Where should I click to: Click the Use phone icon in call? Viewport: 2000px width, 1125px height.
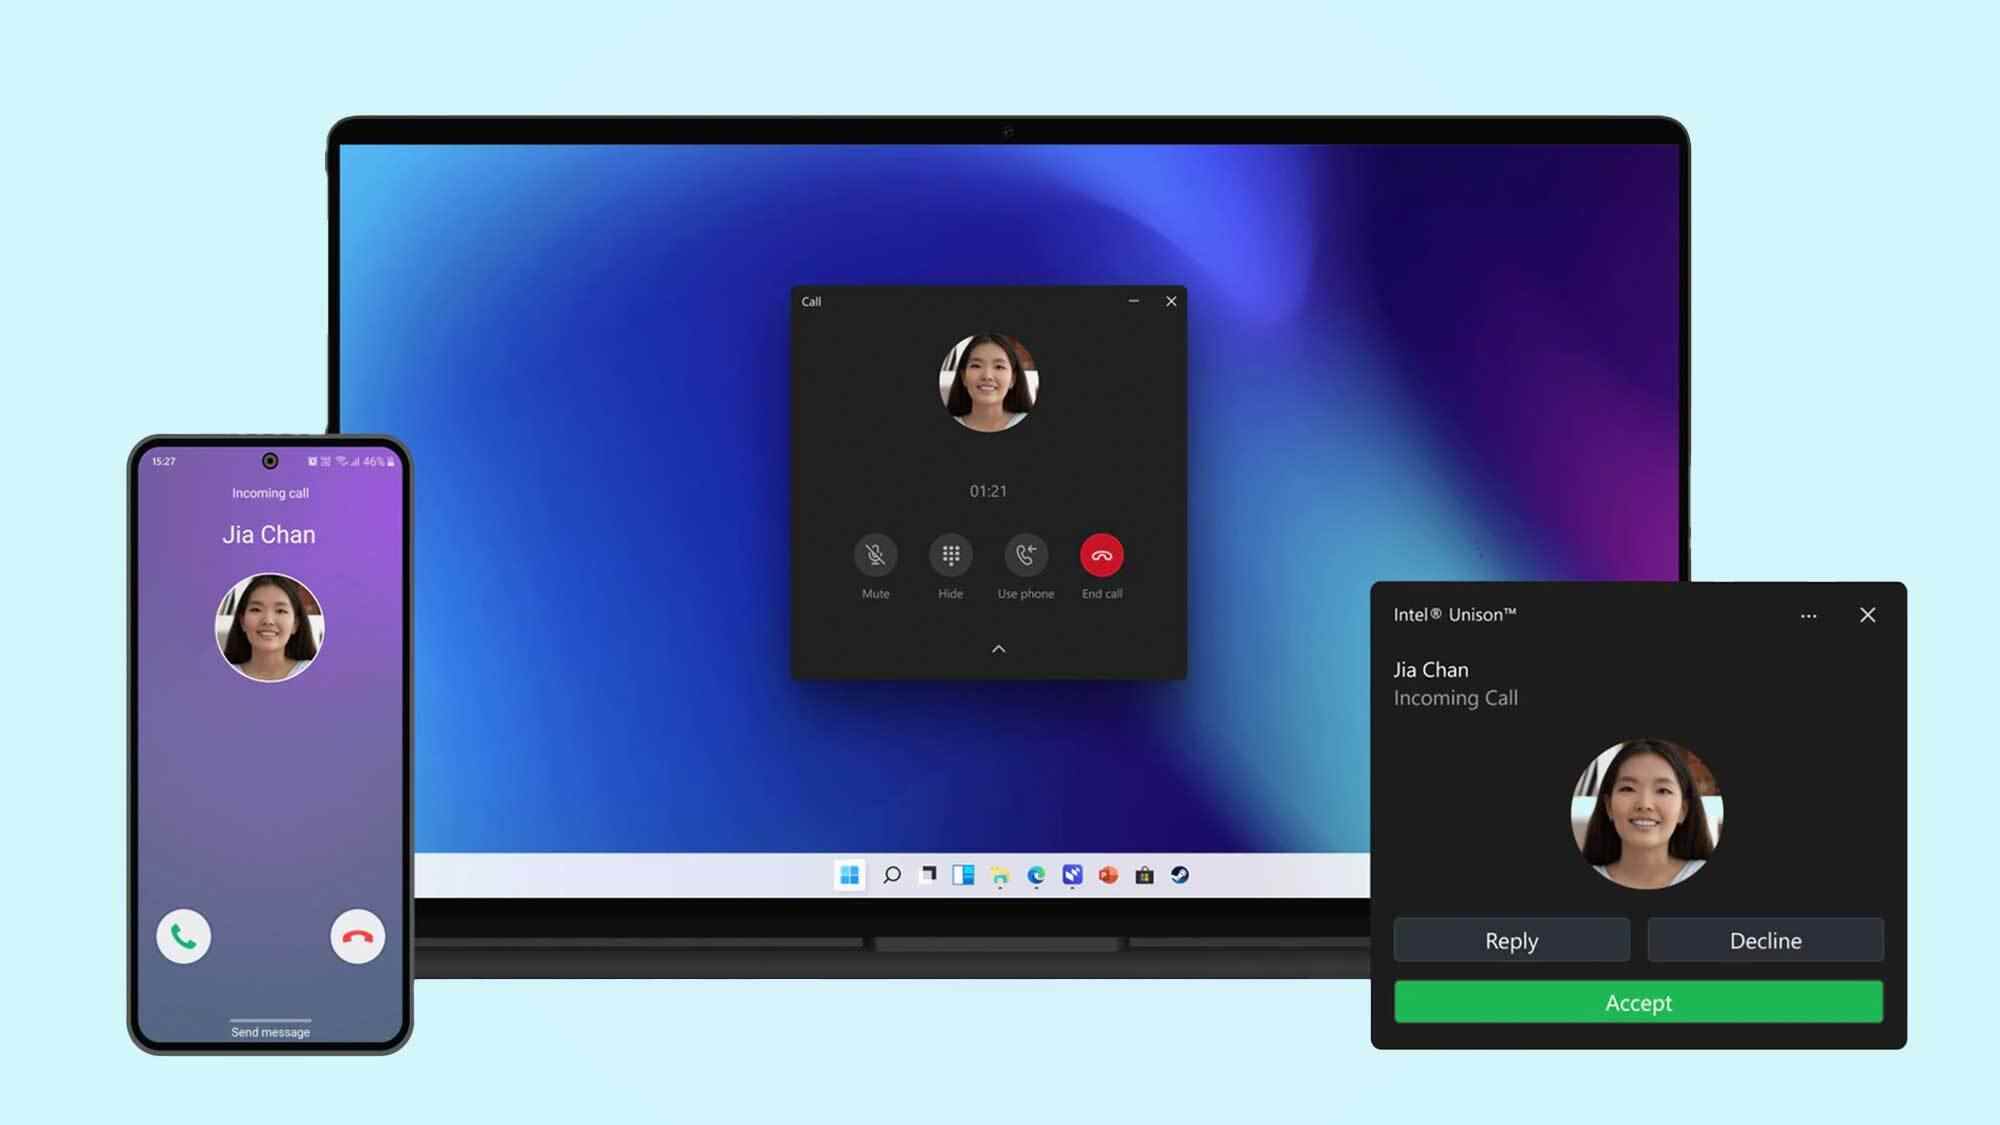coord(1025,555)
